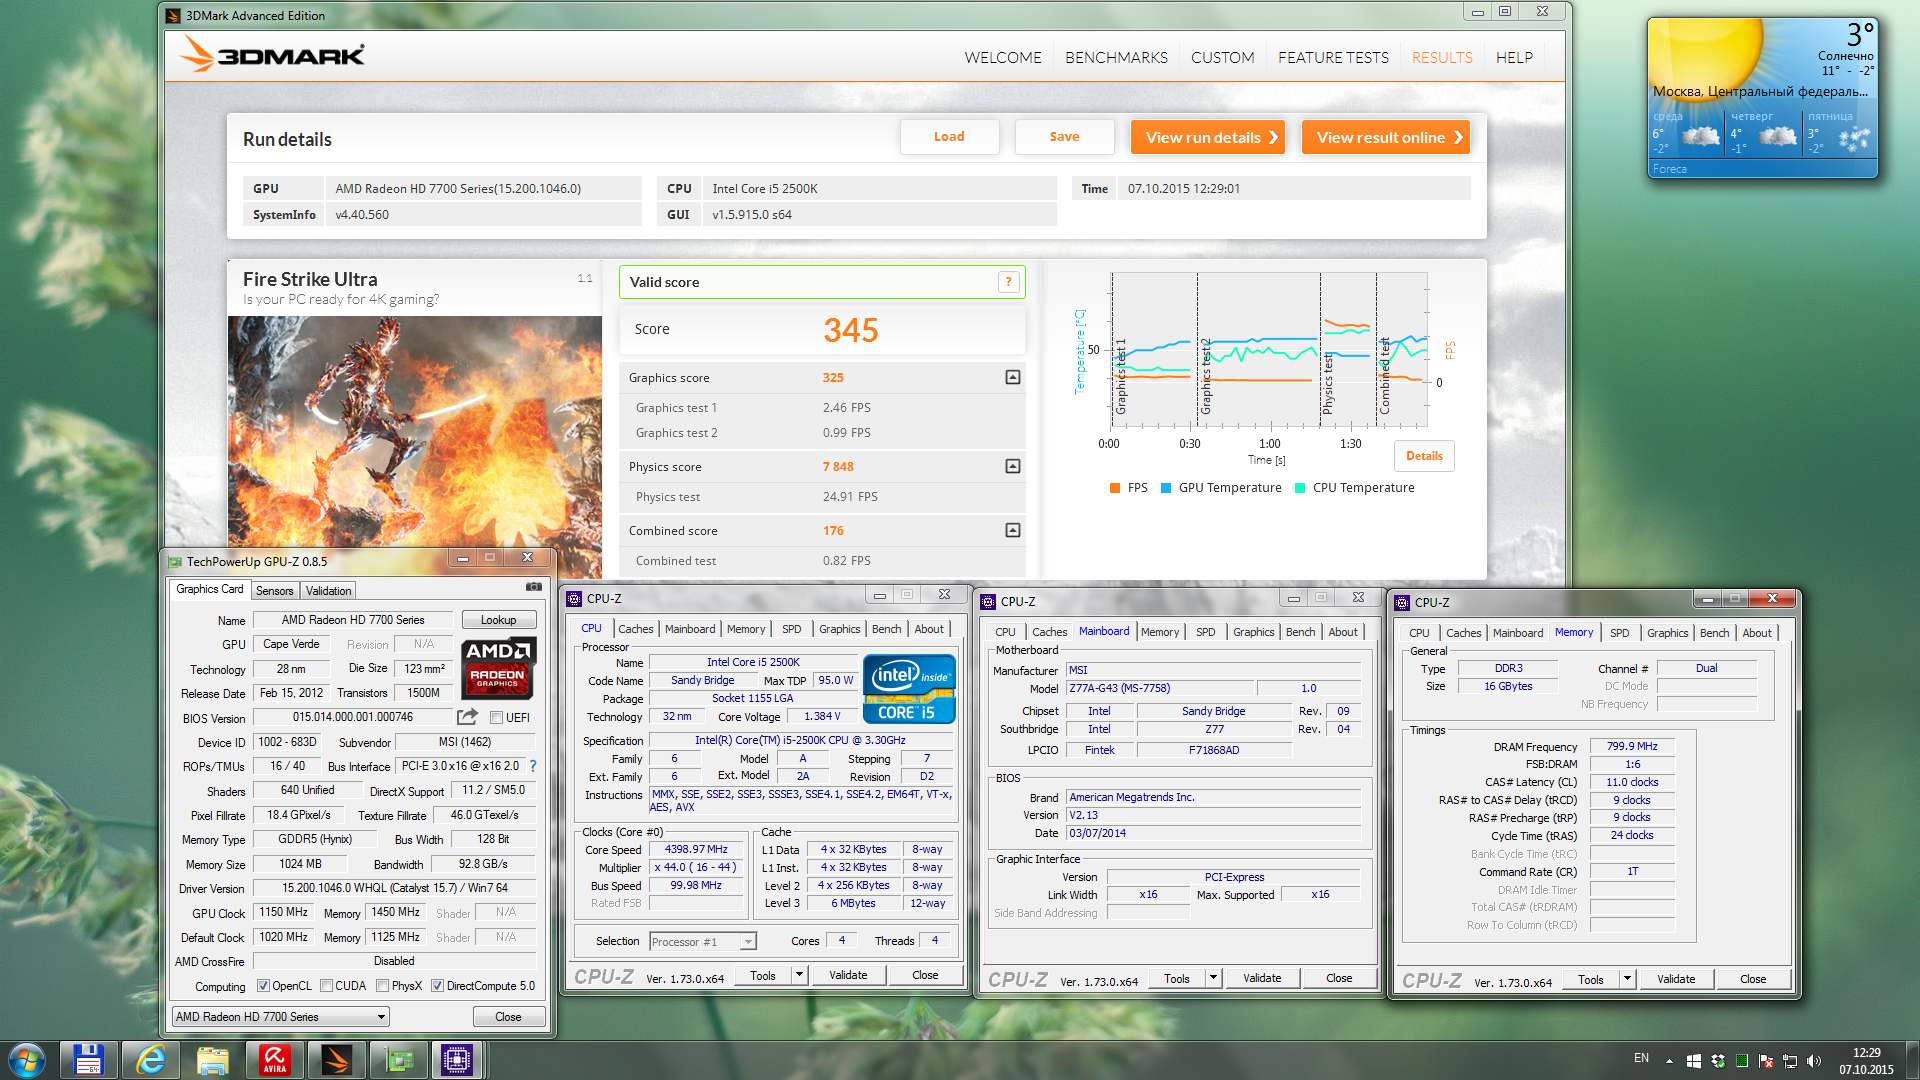This screenshot has height=1080, width=1920.
Task: Click View result online button
Action: 1386,137
